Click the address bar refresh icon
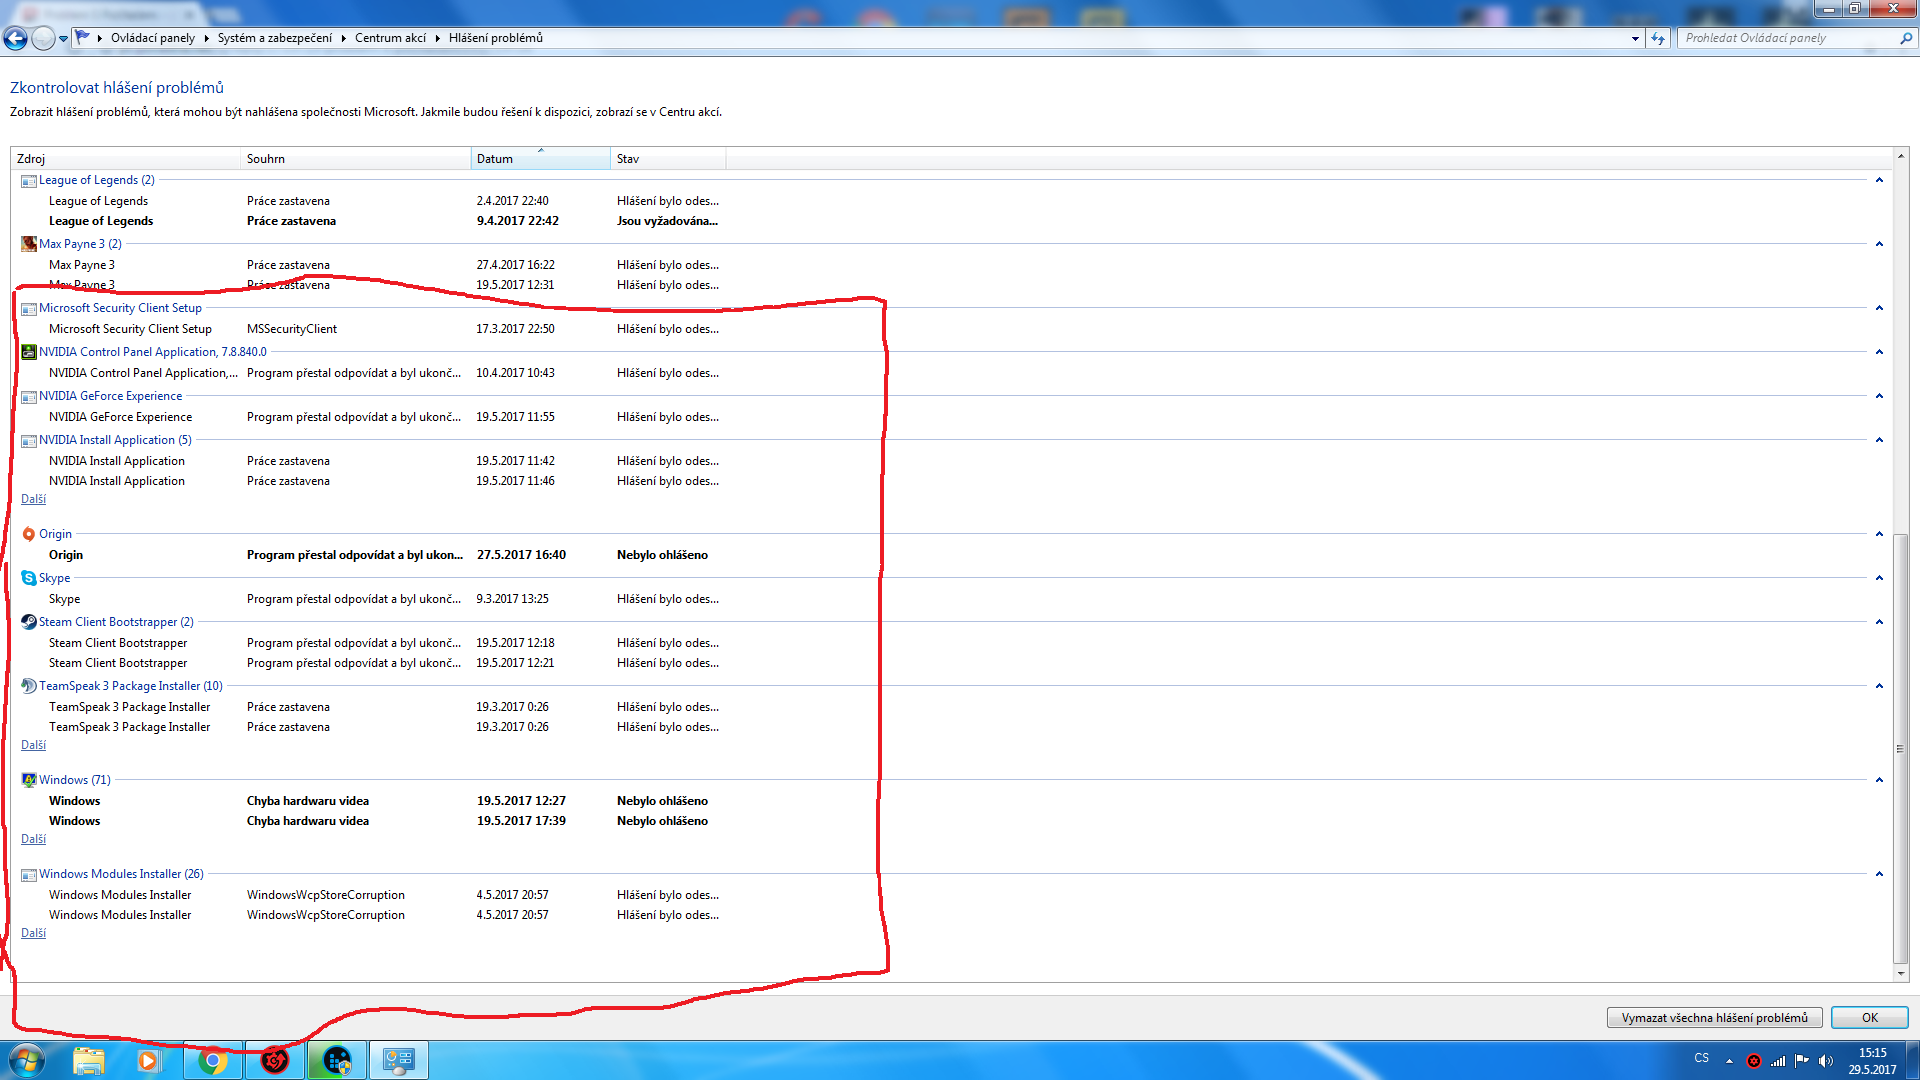Viewport: 1920px width, 1080px height. click(x=1658, y=38)
